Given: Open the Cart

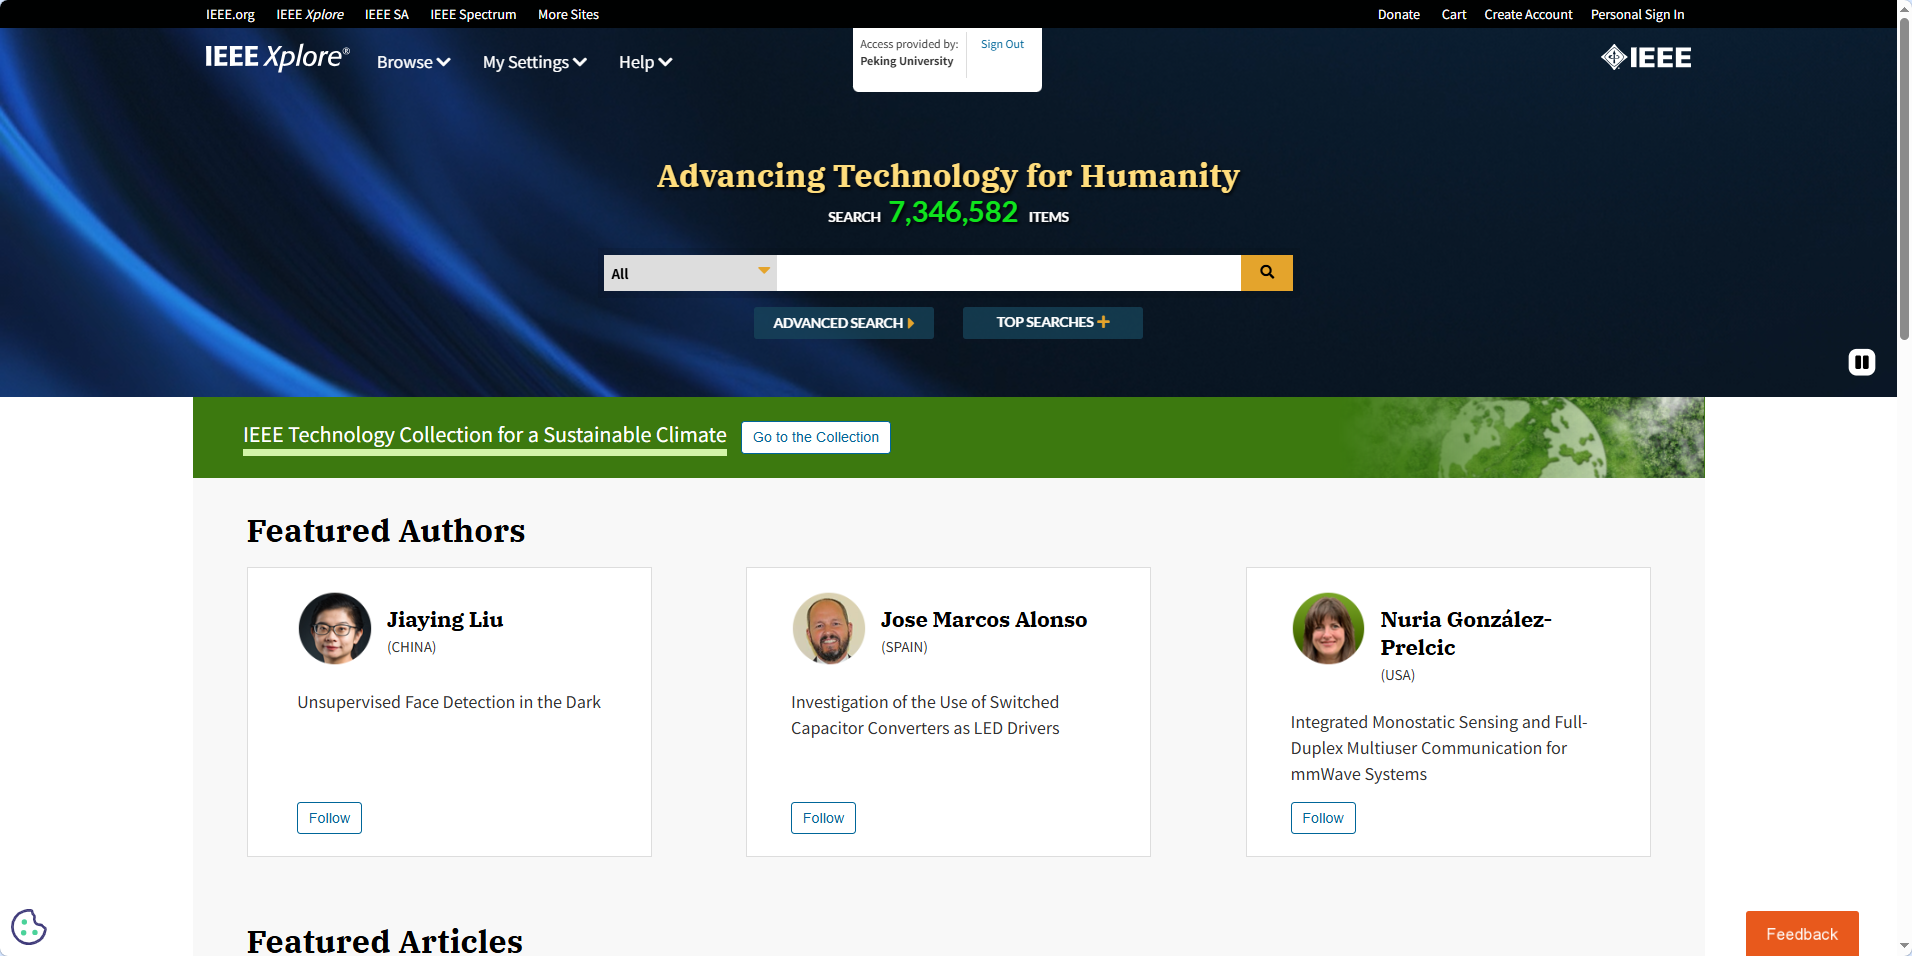Looking at the screenshot, I should click(1454, 14).
